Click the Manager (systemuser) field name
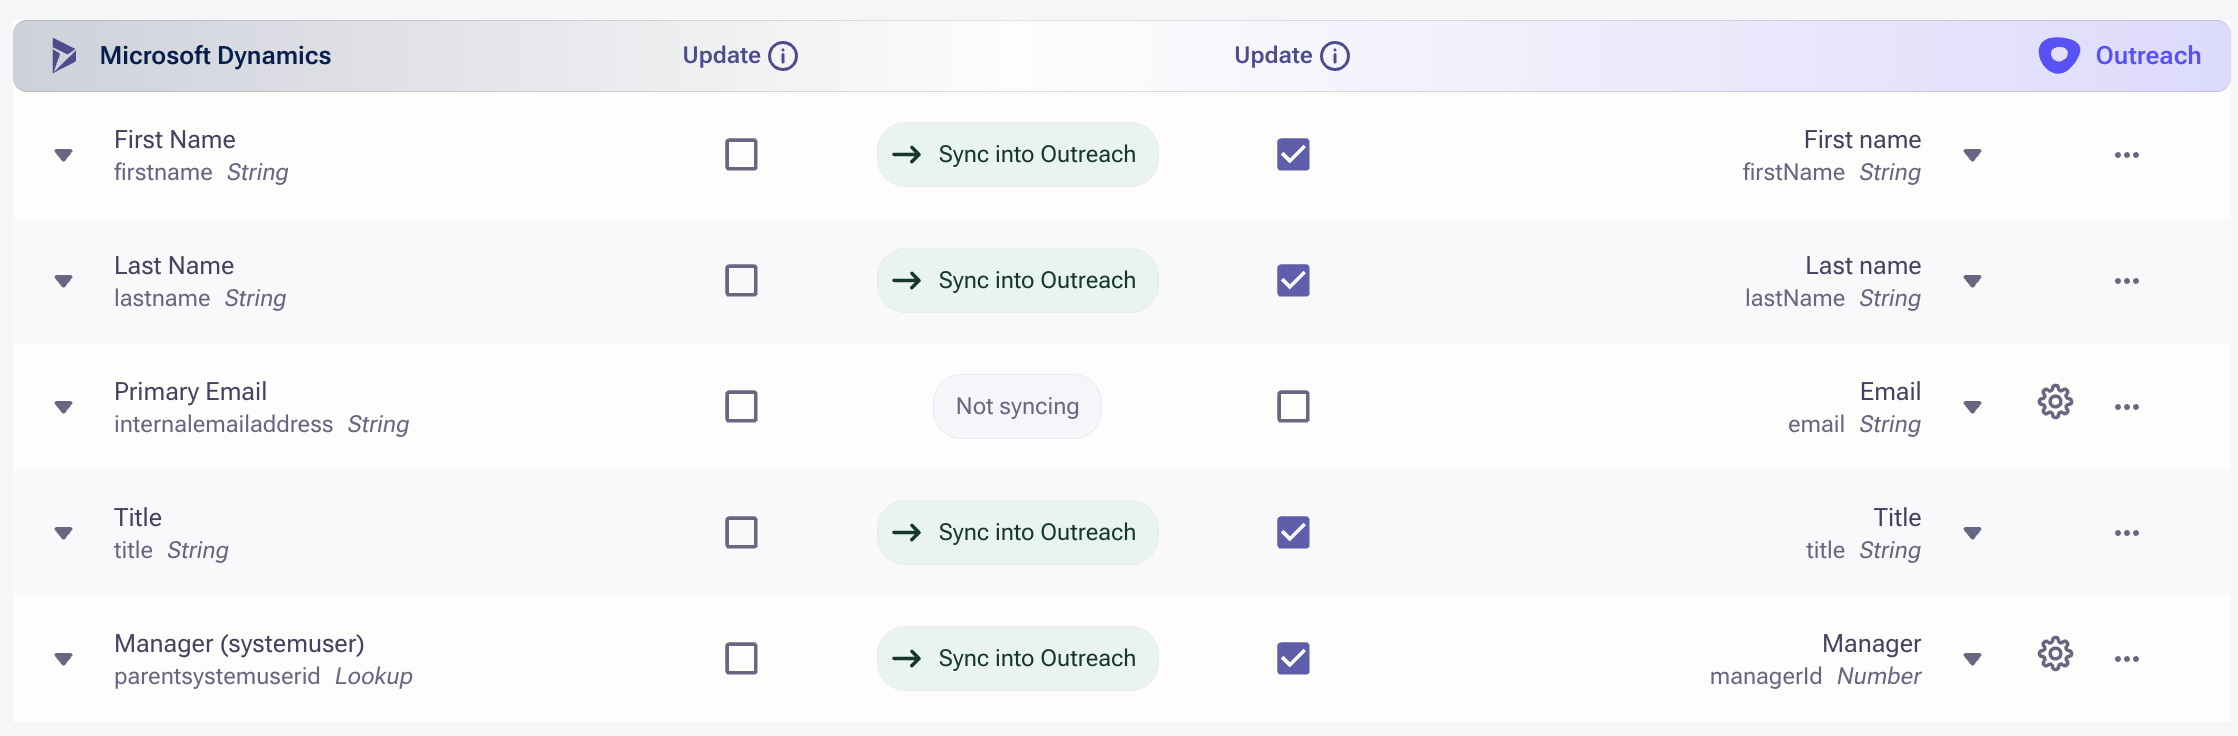The width and height of the screenshot is (2238, 736). click(239, 644)
